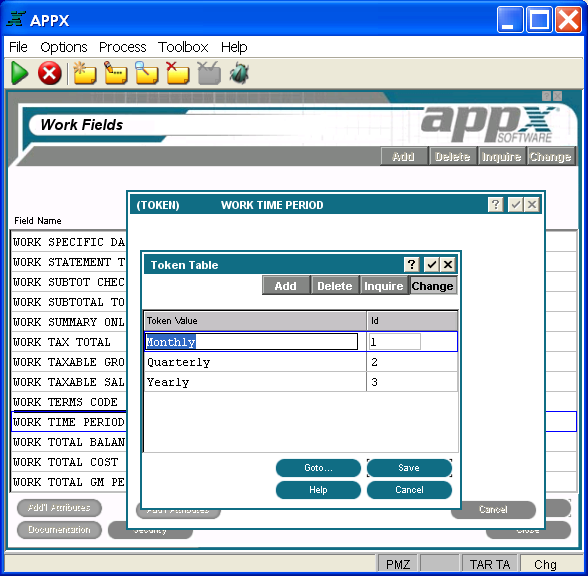
Task: Open the Toolbox menu
Action: point(183,47)
